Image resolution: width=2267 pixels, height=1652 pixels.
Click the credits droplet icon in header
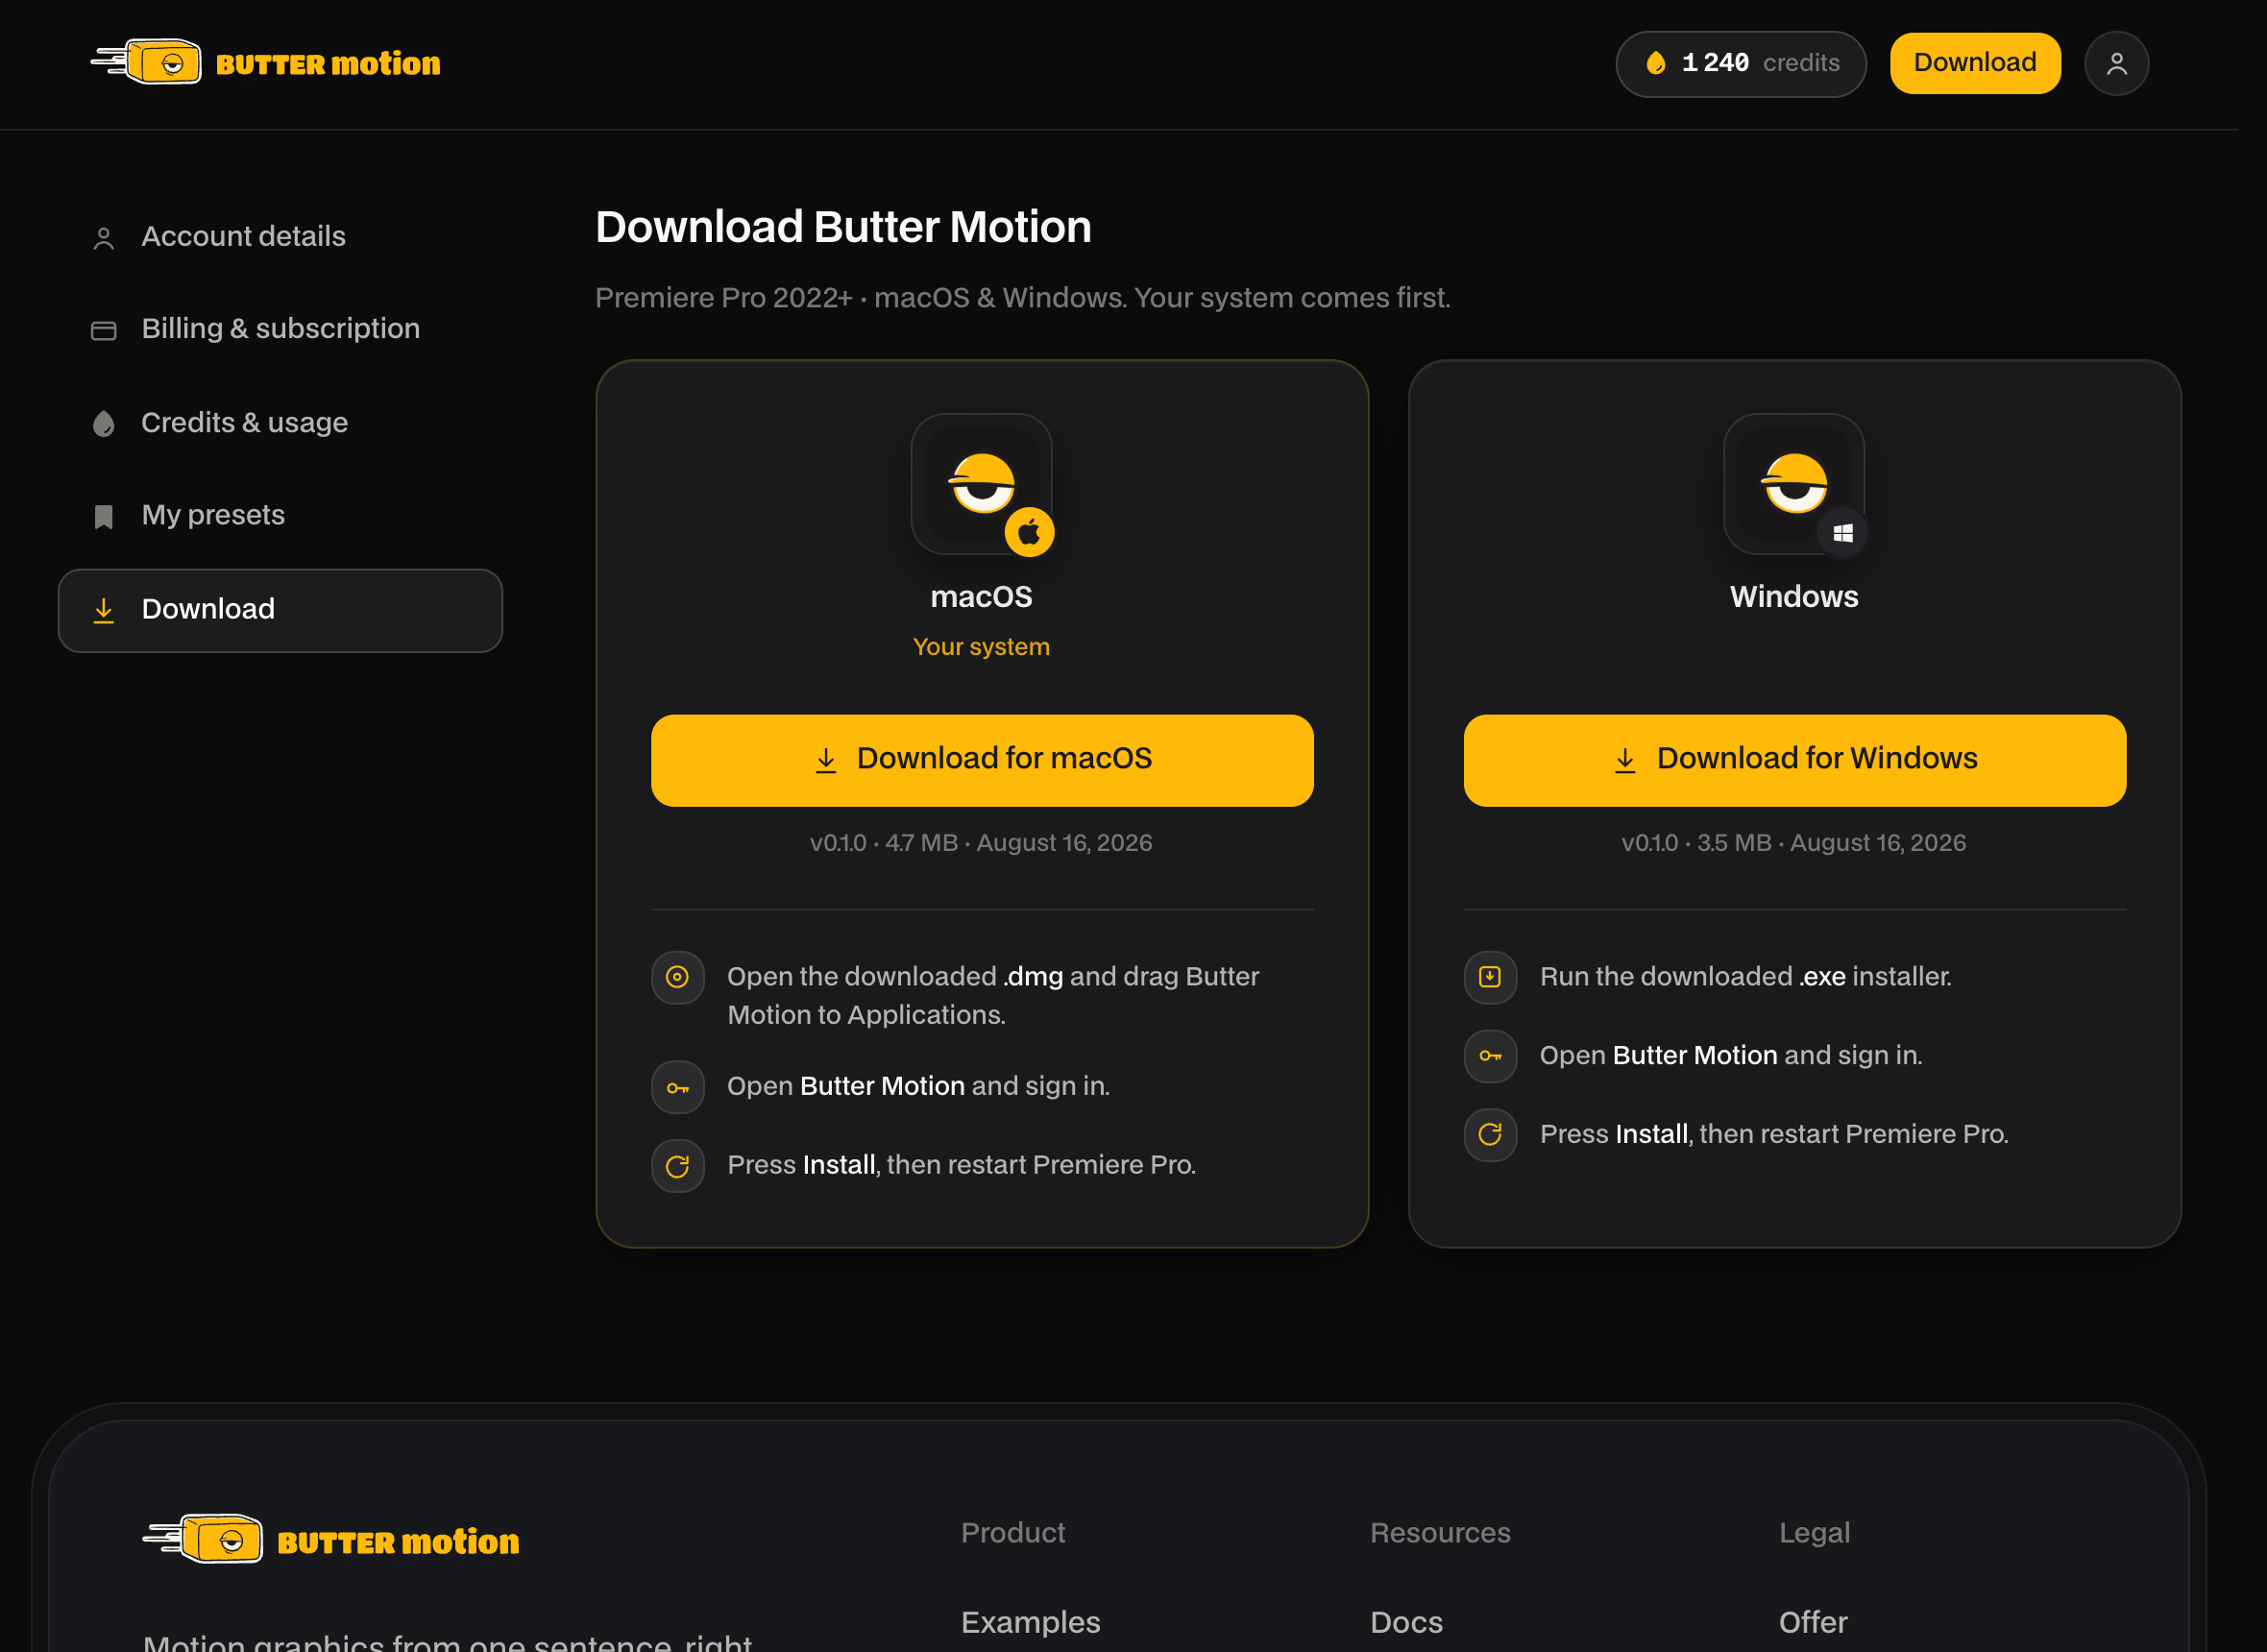pos(1656,63)
